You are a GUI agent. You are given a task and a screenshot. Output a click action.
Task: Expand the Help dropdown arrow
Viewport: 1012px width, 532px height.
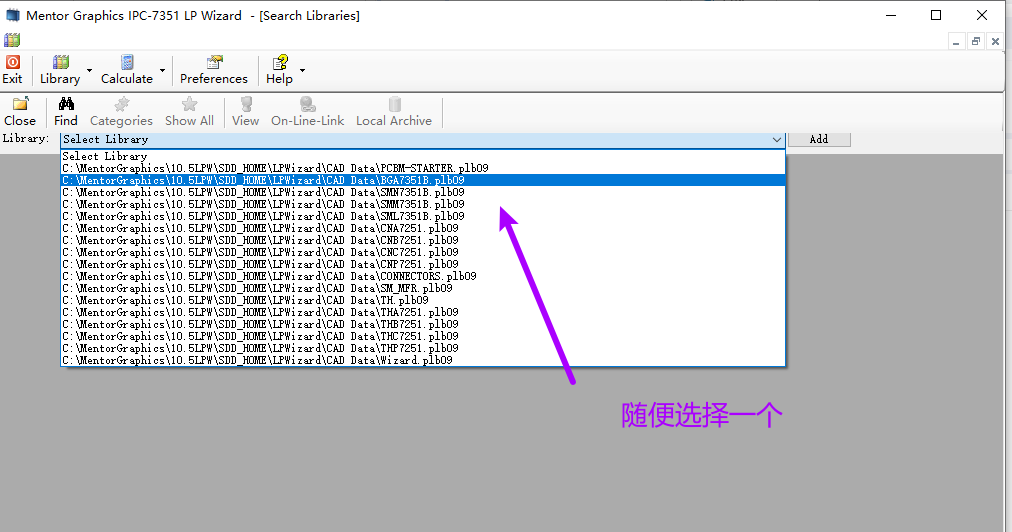pos(302,70)
